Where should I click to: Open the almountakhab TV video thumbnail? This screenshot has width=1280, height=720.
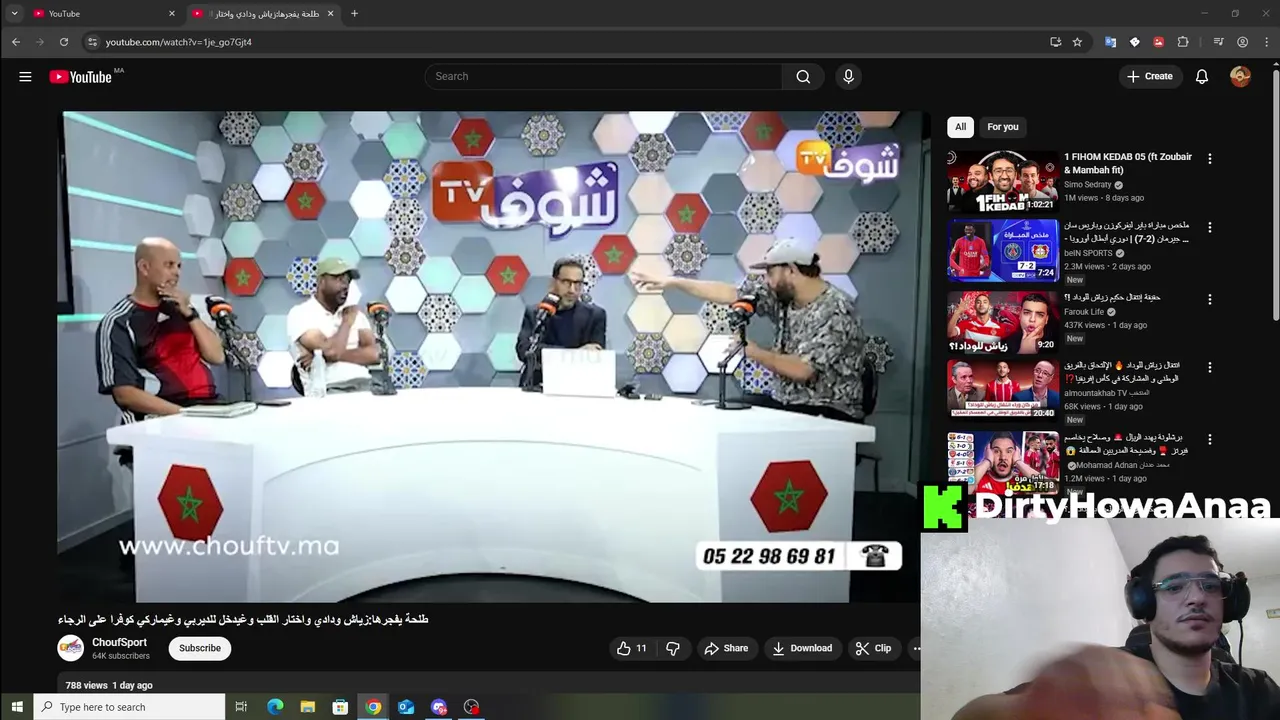click(x=1002, y=390)
